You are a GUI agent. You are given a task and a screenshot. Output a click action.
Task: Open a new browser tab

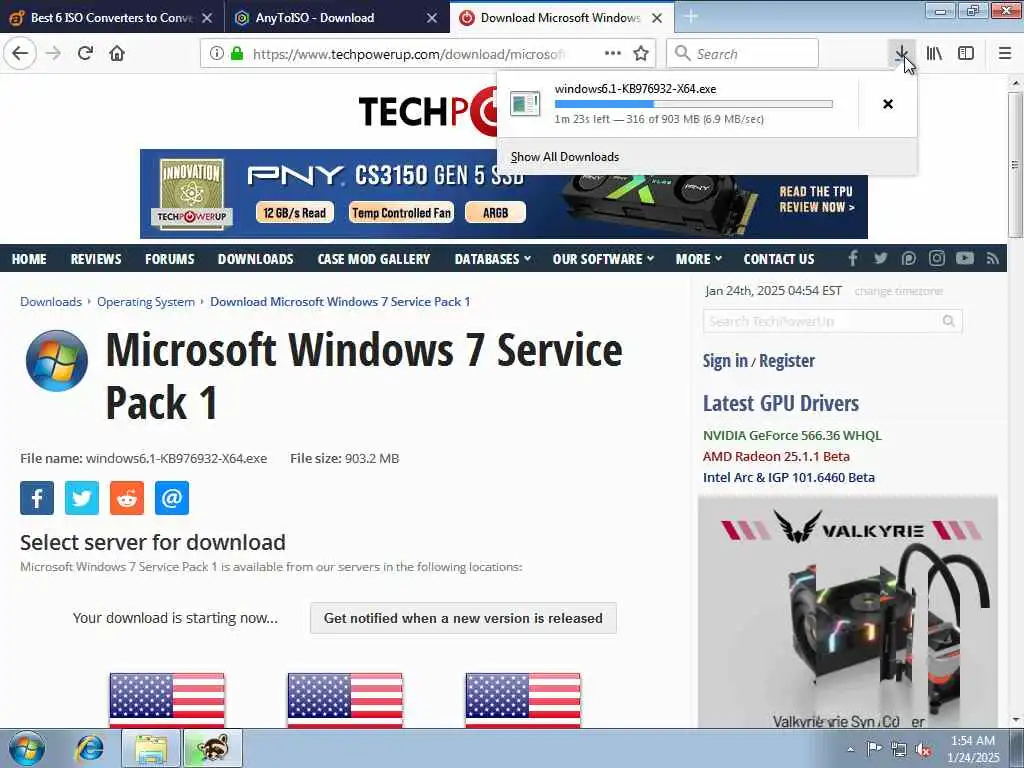tap(691, 18)
